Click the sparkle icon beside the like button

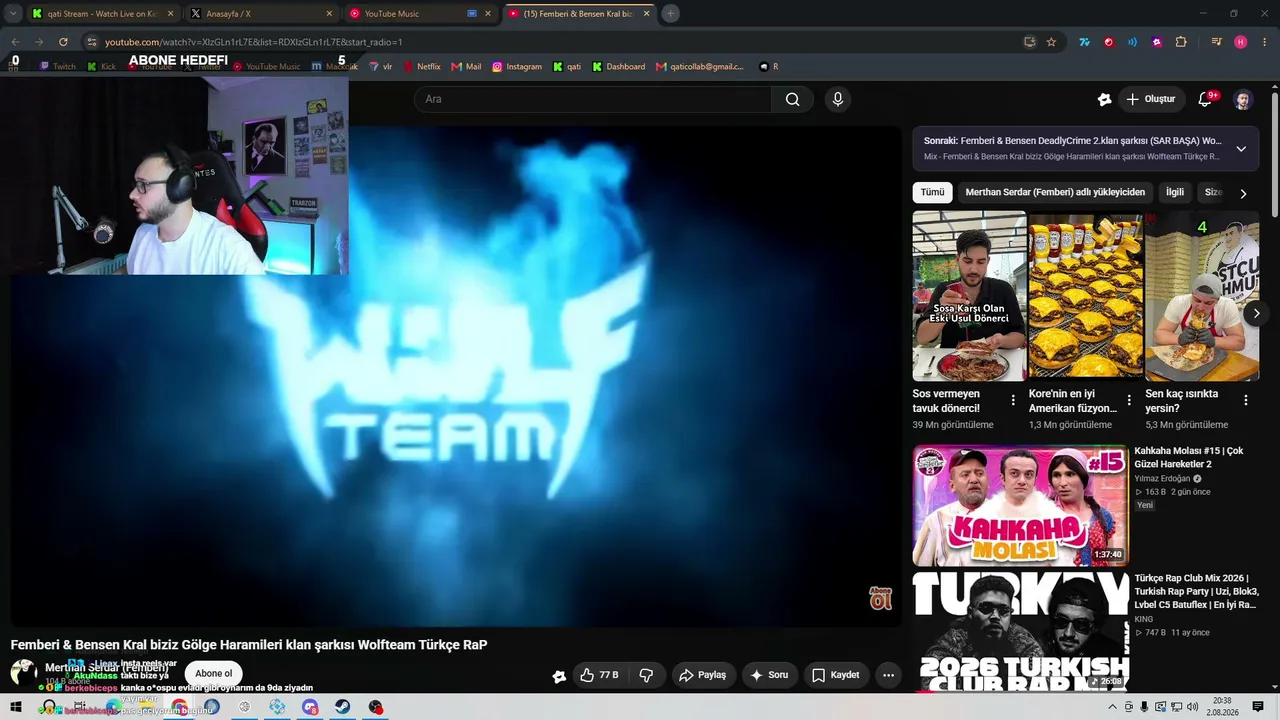[x=559, y=676]
